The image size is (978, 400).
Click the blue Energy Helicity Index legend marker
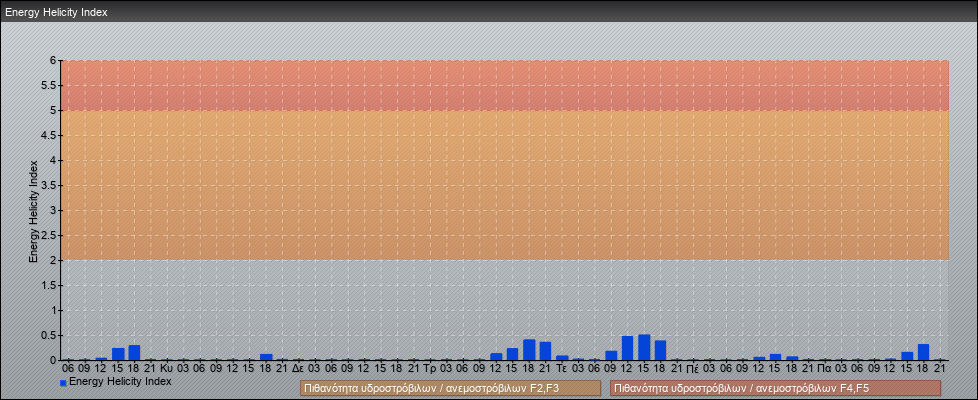click(63, 383)
